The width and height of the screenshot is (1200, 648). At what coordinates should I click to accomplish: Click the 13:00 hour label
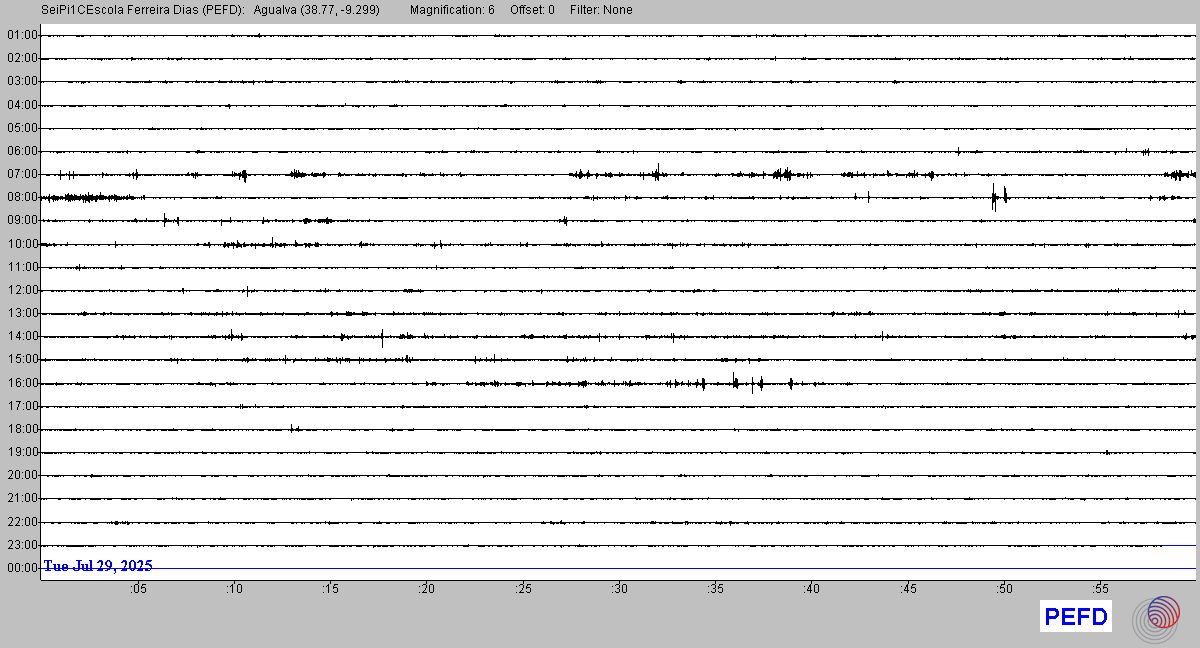(22, 313)
